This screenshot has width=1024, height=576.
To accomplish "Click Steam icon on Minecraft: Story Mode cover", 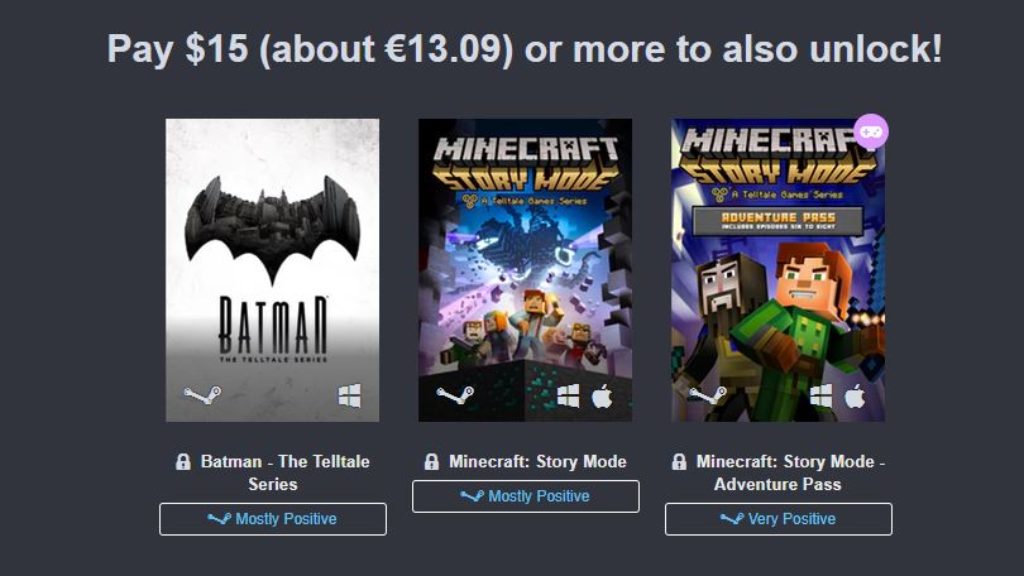I will [454, 396].
